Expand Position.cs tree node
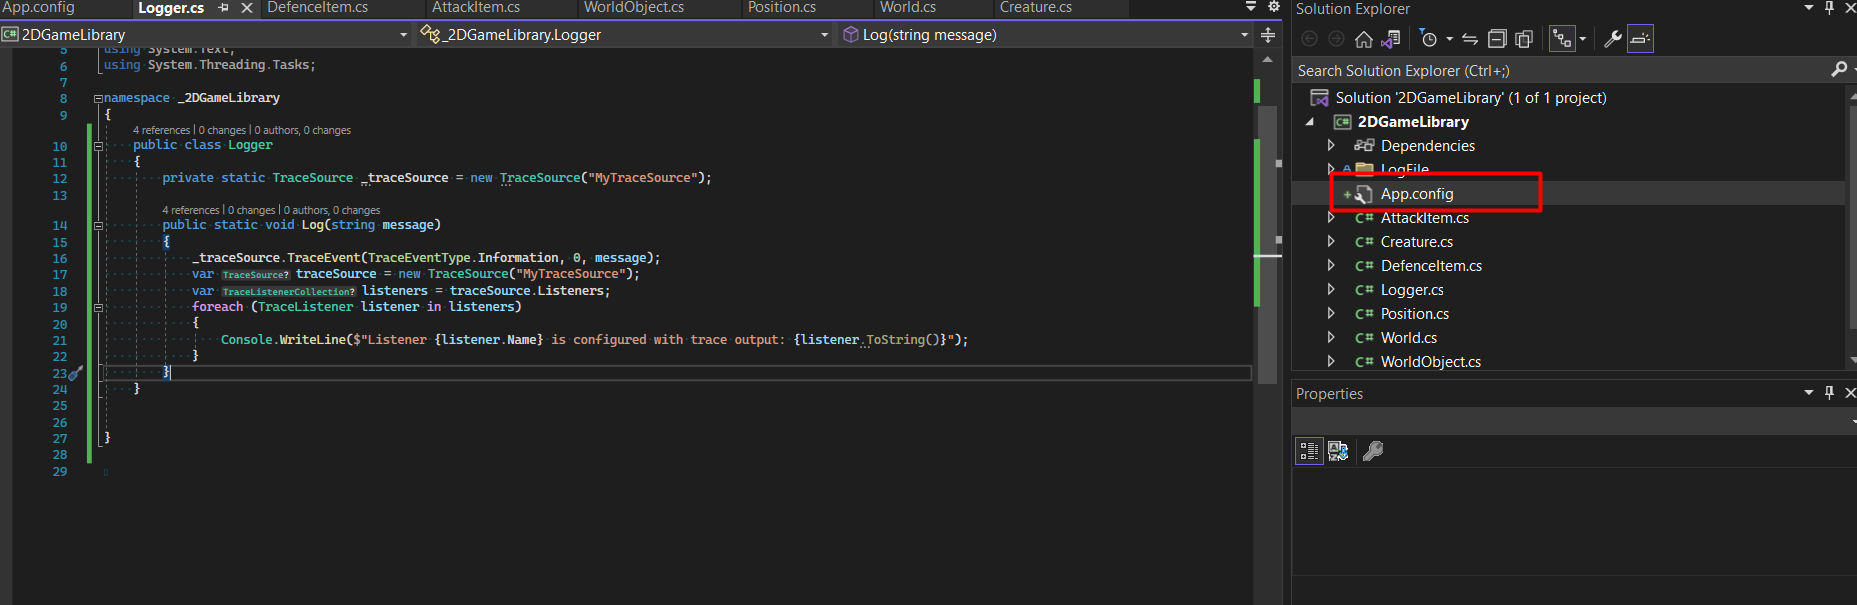Screen dimensions: 1857x605 coord(1331,314)
